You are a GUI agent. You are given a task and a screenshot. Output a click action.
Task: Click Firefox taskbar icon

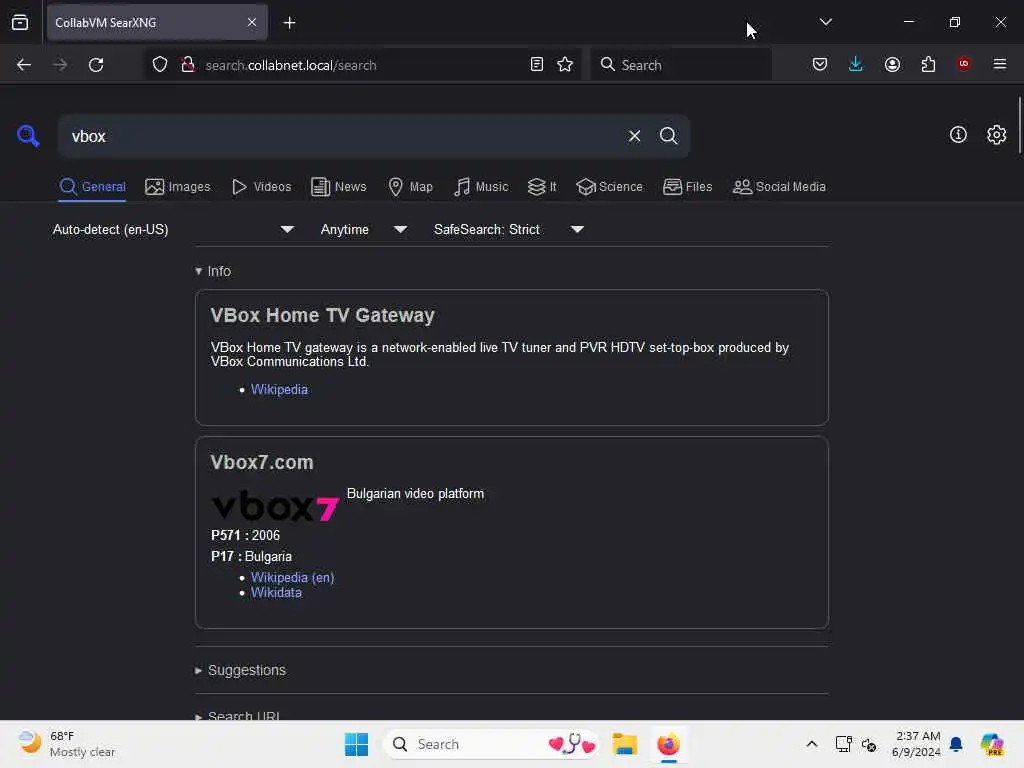(x=668, y=744)
